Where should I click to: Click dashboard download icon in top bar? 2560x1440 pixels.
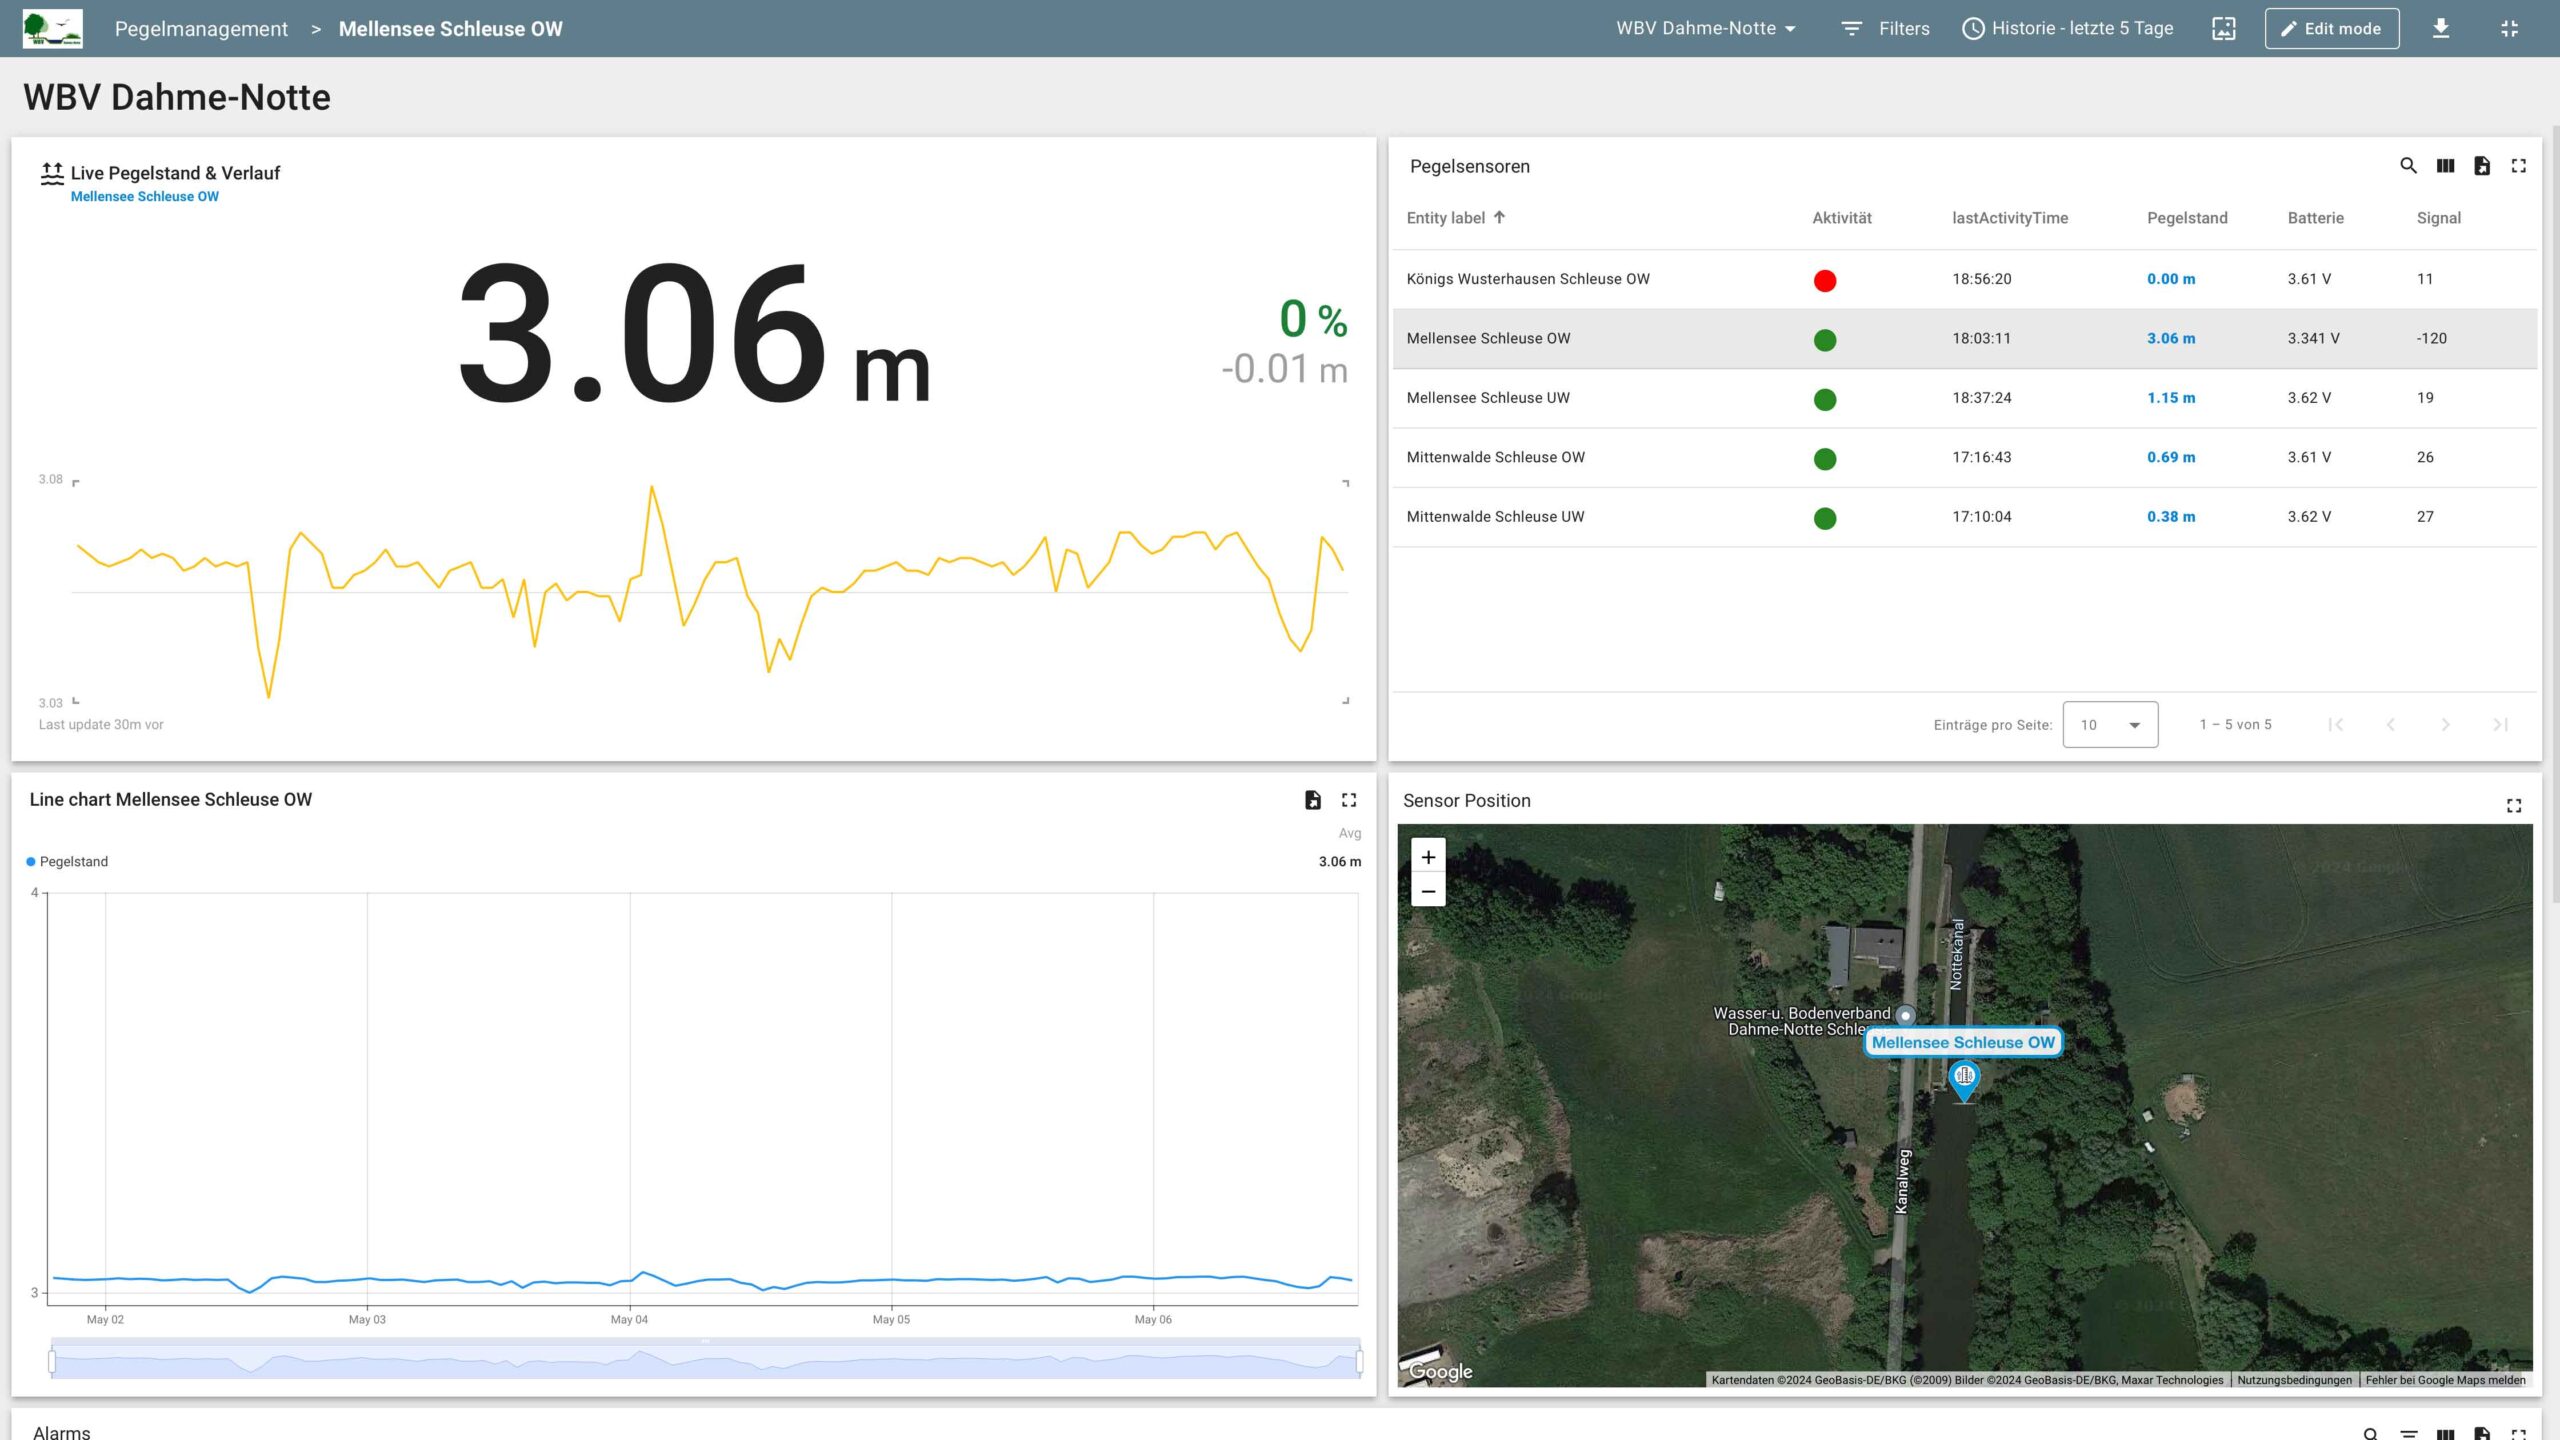(2441, 28)
